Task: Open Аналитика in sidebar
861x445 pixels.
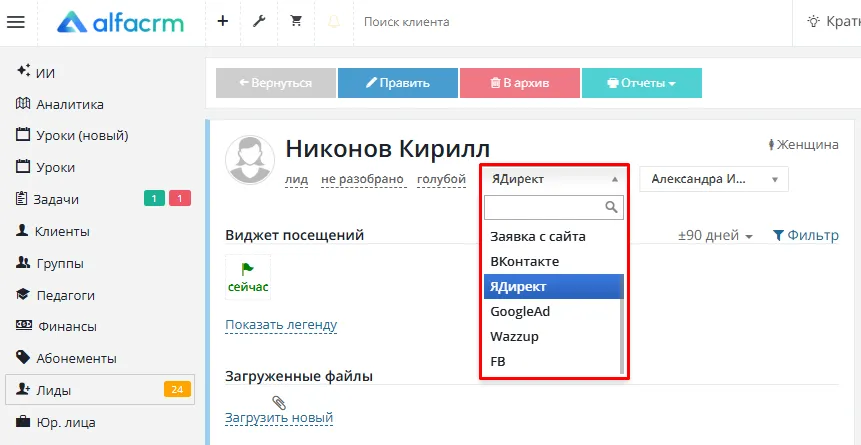Action: click(x=70, y=104)
